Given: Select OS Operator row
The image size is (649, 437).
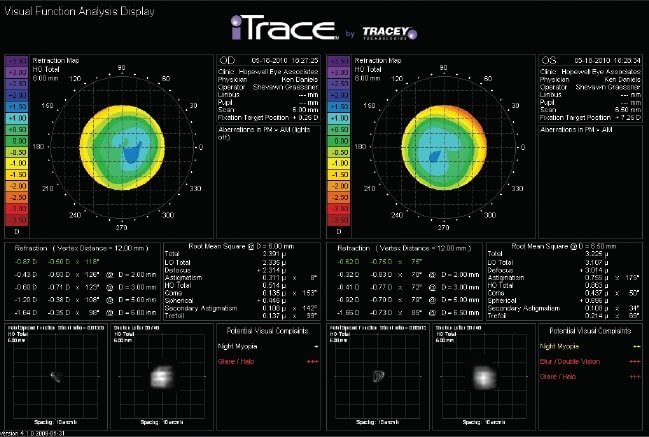Looking at the screenshot, I should 590,87.
